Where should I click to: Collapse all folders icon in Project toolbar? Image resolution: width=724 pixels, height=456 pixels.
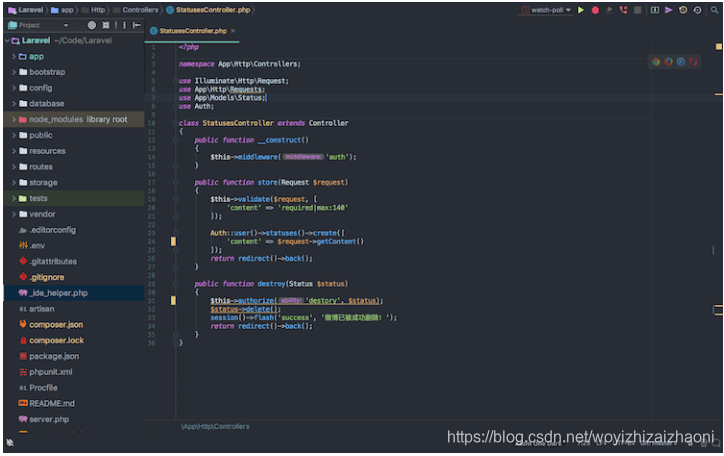pos(106,25)
